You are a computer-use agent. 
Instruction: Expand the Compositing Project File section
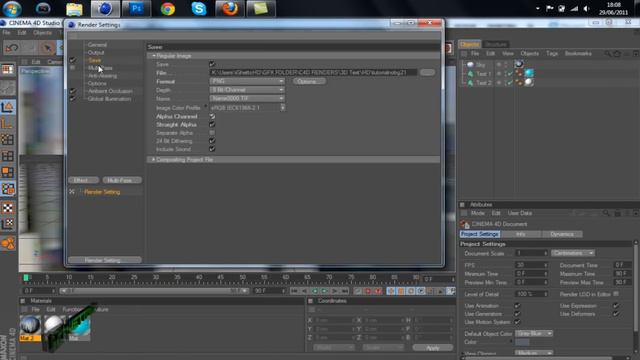[153, 160]
